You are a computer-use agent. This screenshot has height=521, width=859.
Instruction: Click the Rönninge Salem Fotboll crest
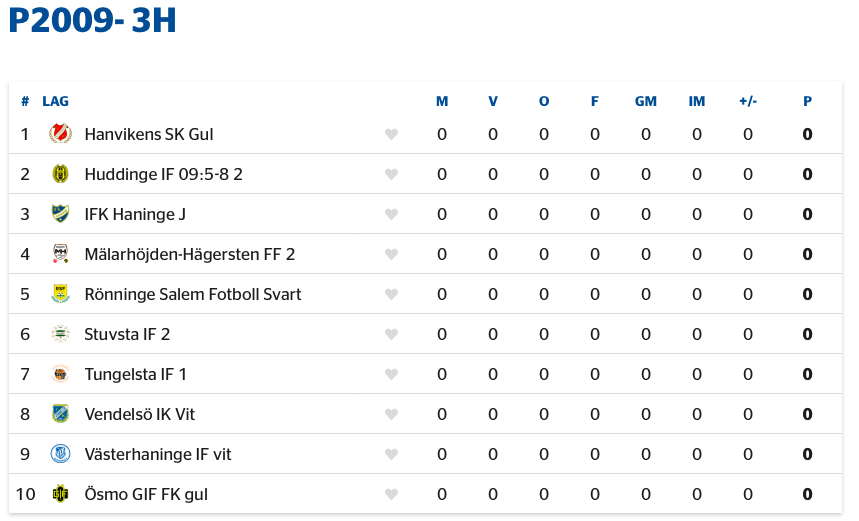[60, 294]
